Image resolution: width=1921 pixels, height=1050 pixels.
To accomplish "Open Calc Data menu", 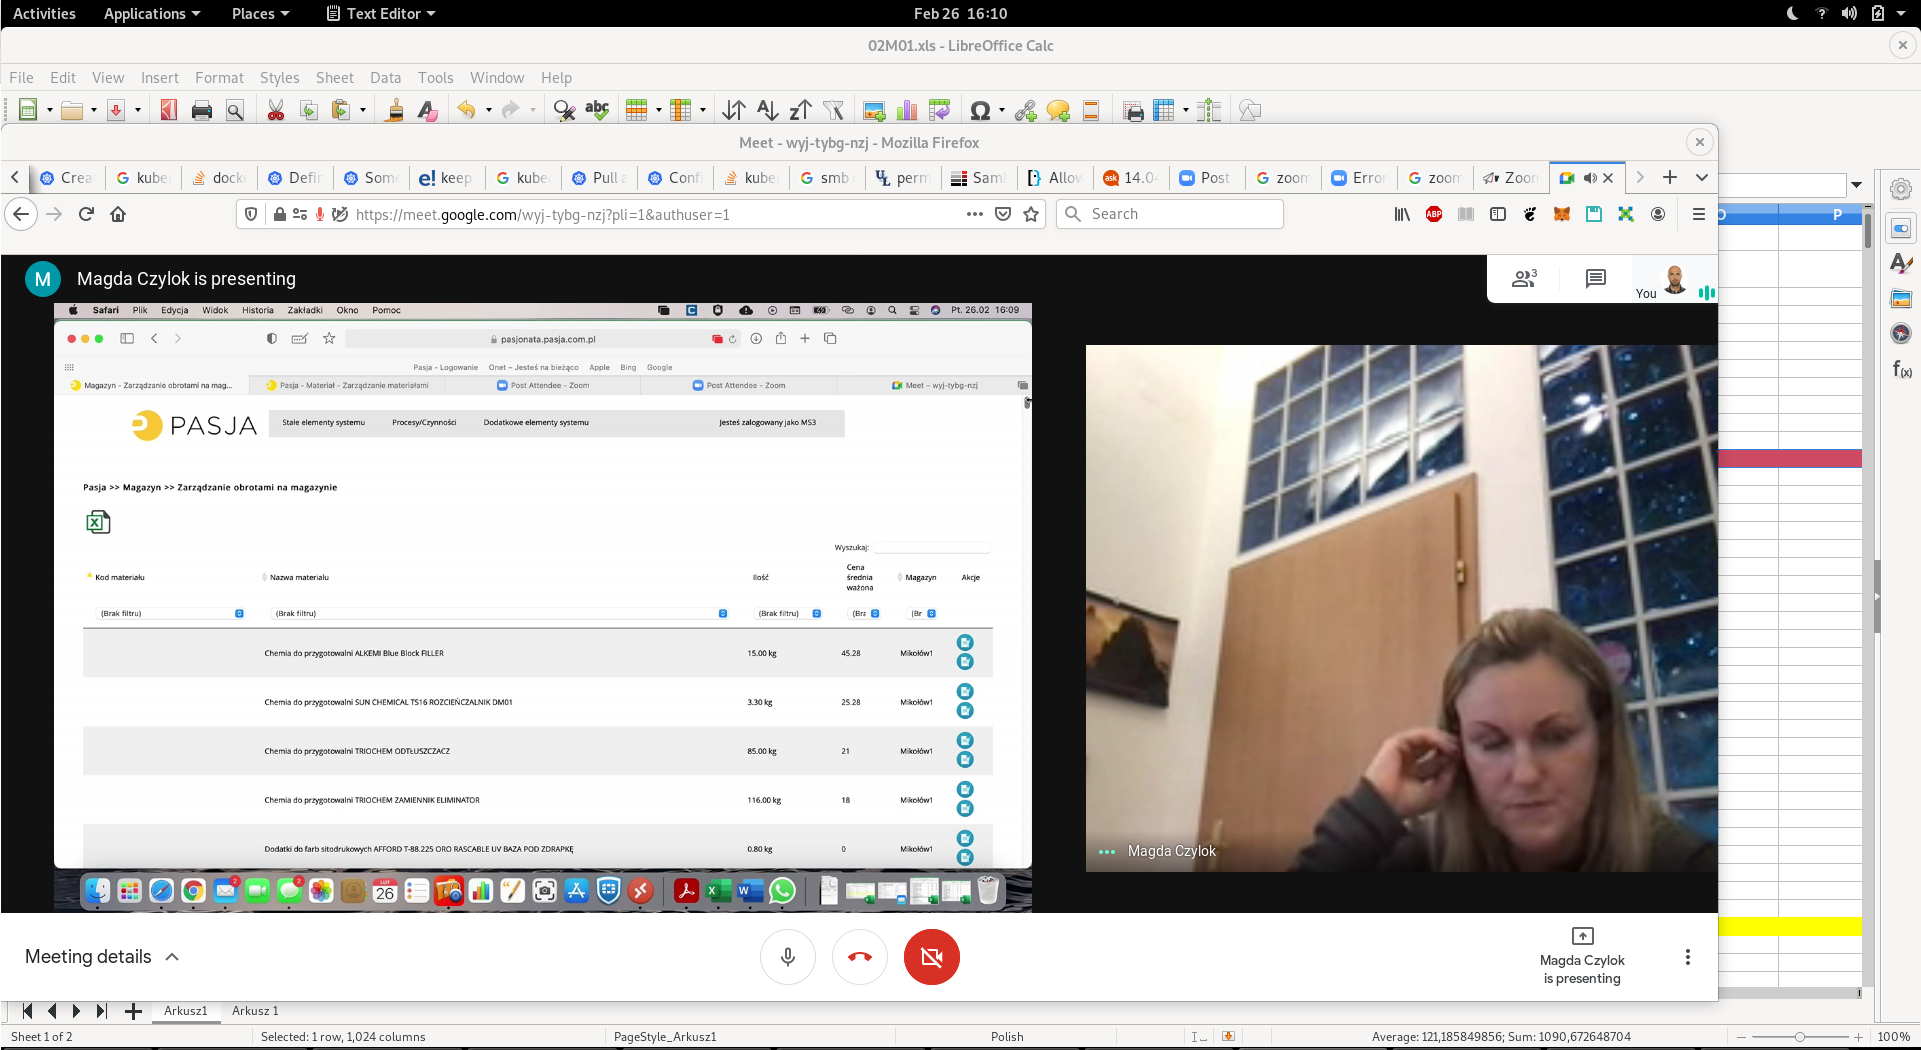I will pyautogui.click(x=385, y=78).
